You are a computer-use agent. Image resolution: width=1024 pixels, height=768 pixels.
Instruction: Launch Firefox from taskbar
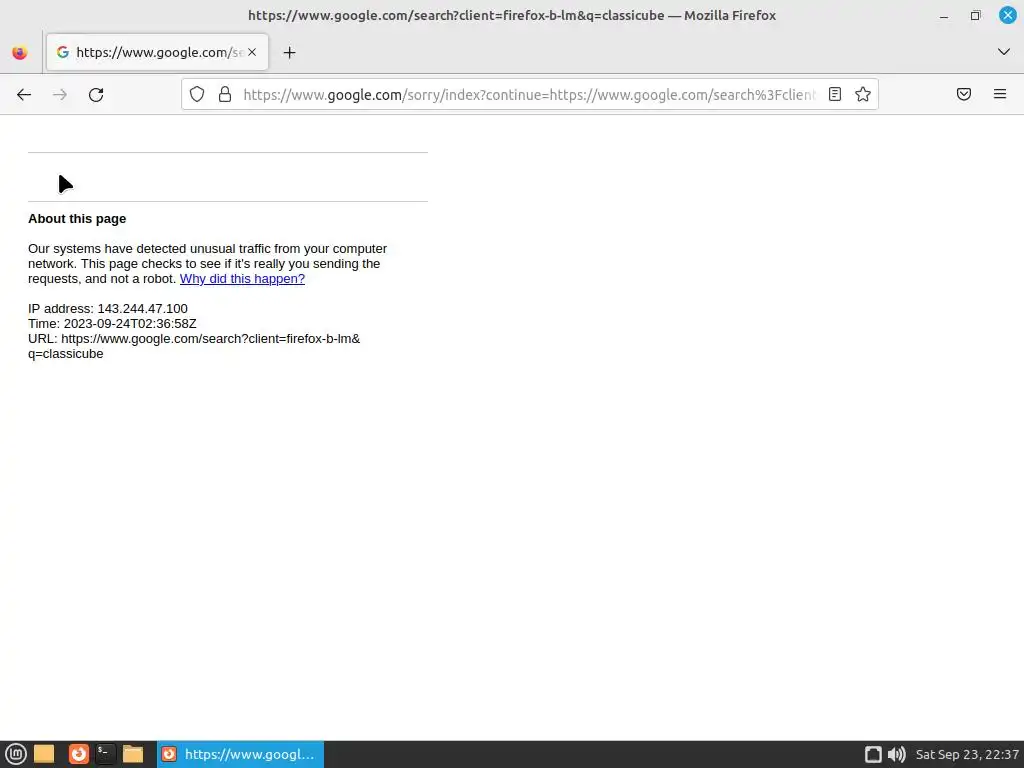click(78, 754)
